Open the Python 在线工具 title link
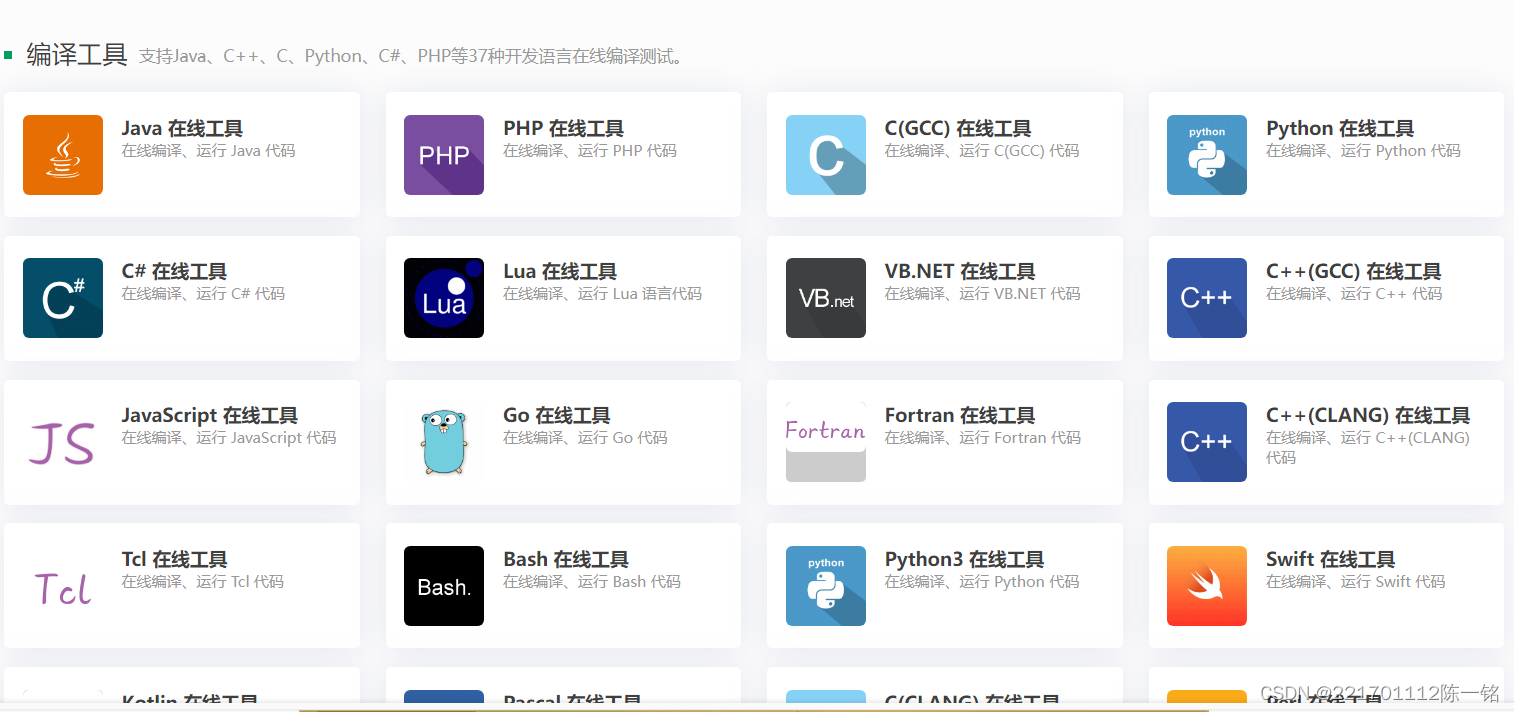Image resolution: width=1514 pixels, height=712 pixels. pos(1340,128)
